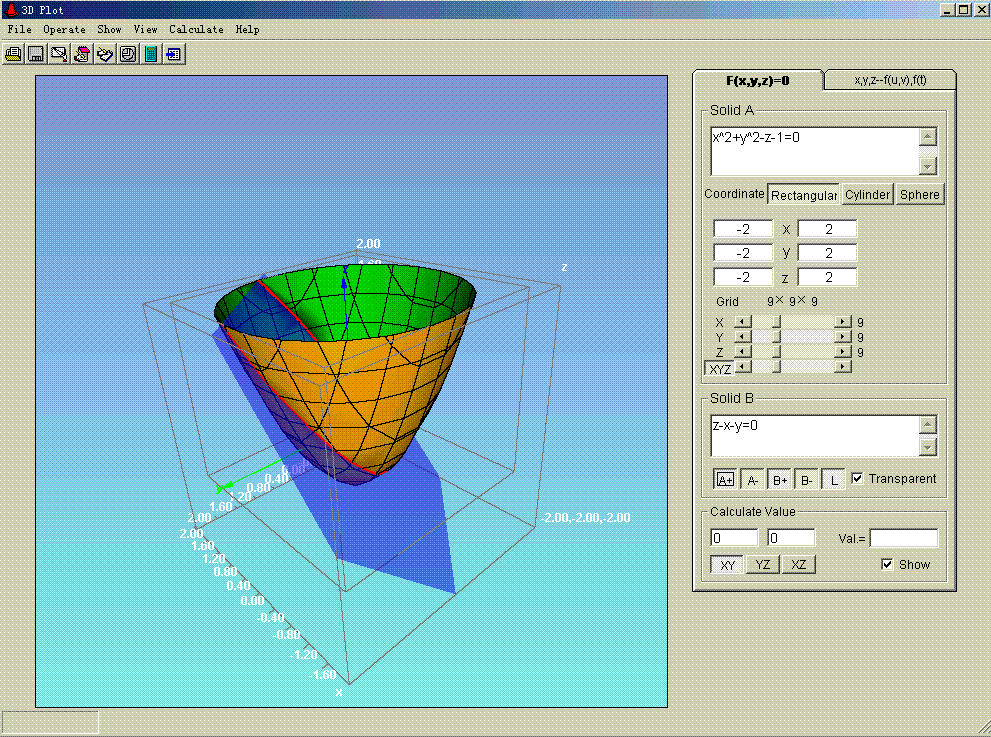Increase Y grid with its right arrow
991x737 pixels.
(843, 337)
